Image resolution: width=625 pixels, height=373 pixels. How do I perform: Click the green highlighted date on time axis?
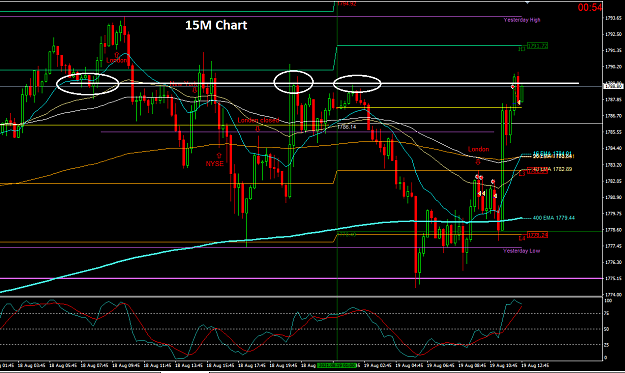[337, 365]
